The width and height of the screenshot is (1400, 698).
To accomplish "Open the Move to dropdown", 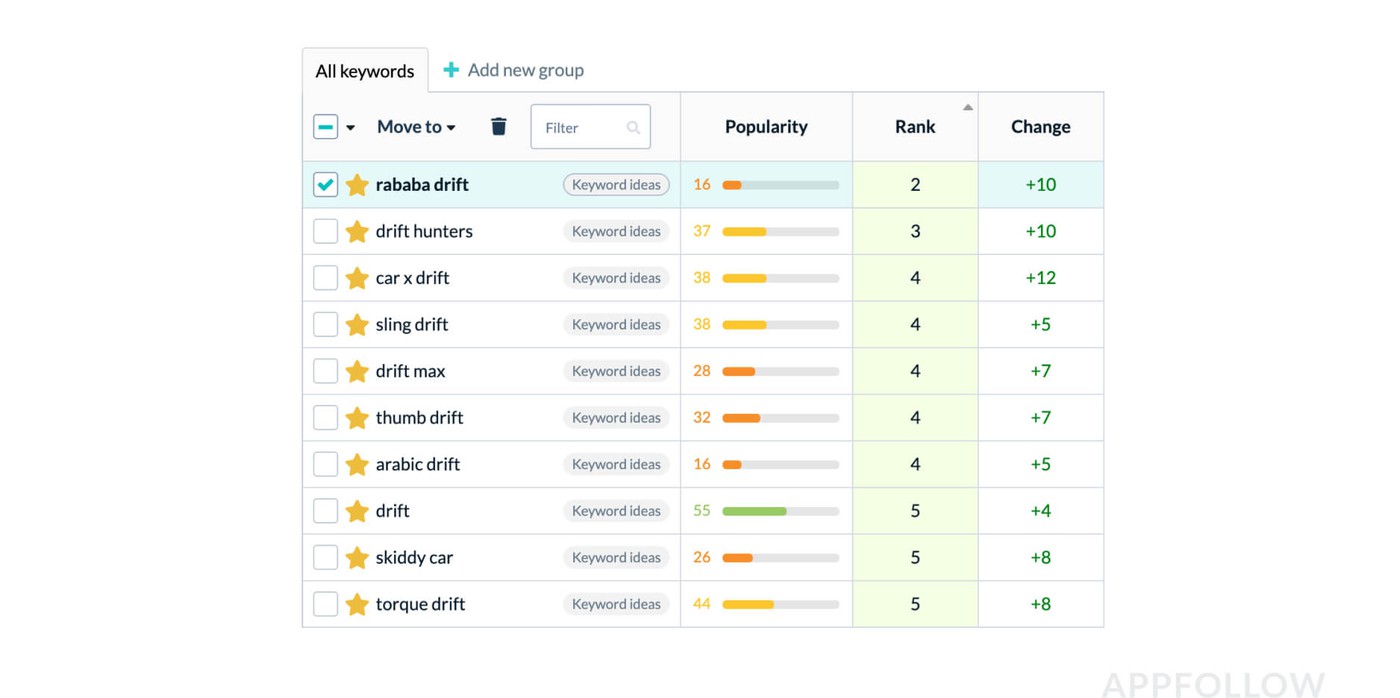I will pyautogui.click(x=416, y=127).
